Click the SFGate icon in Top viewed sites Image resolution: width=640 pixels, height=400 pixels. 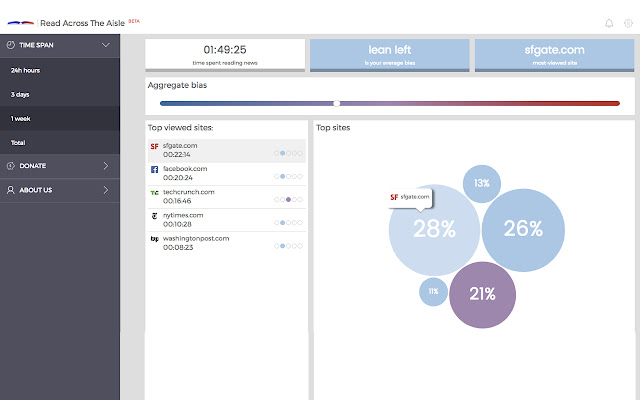pyautogui.click(x=154, y=147)
